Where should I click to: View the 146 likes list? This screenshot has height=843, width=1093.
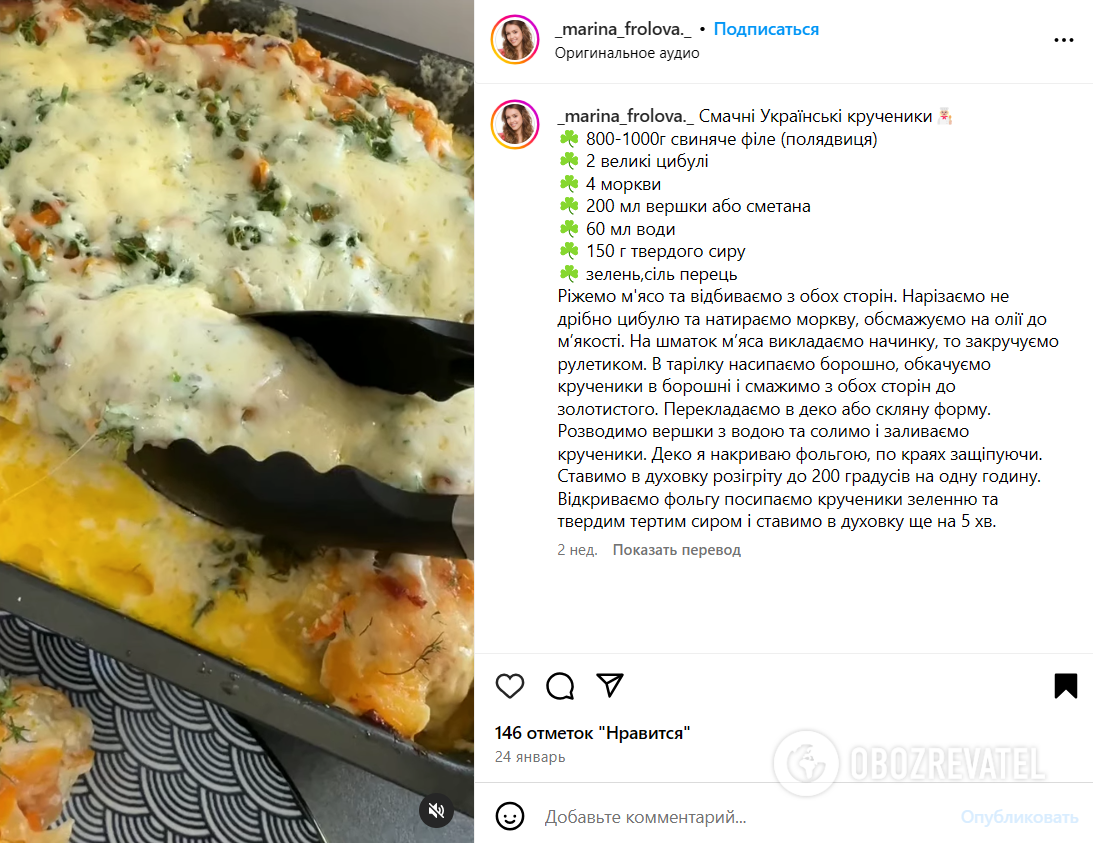click(x=593, y=733)
